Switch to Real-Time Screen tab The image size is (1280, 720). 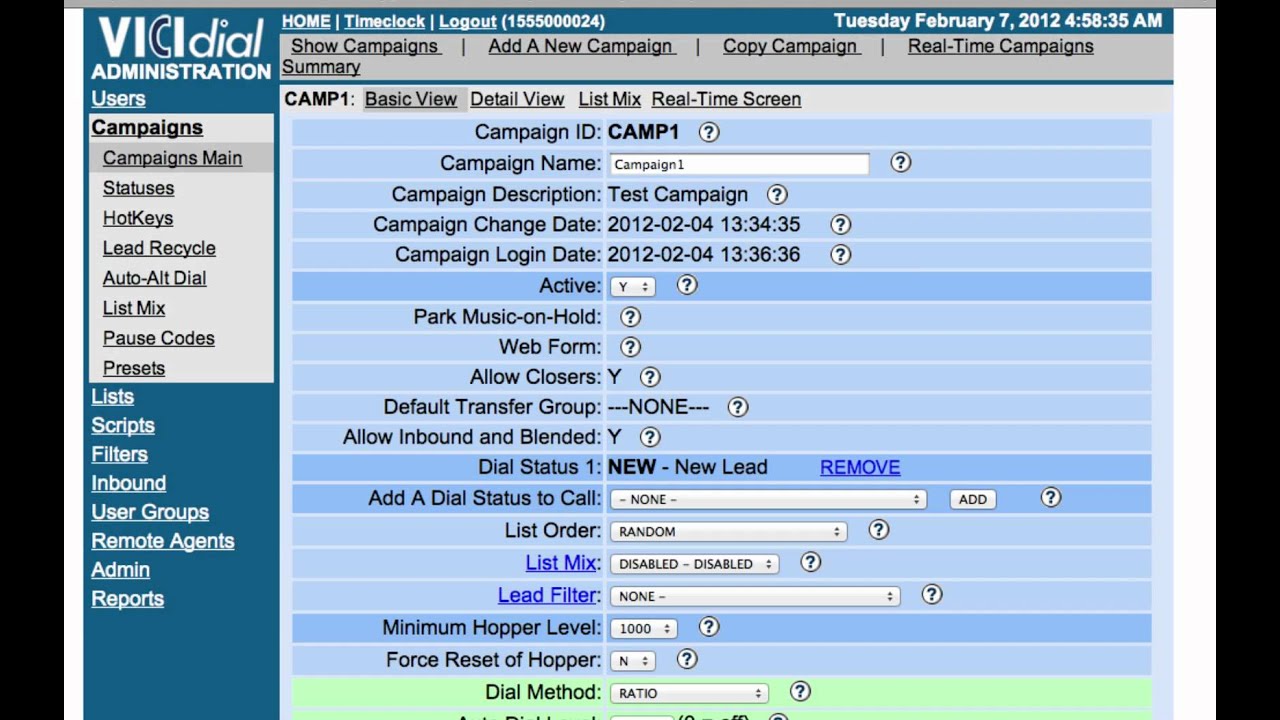726,99
